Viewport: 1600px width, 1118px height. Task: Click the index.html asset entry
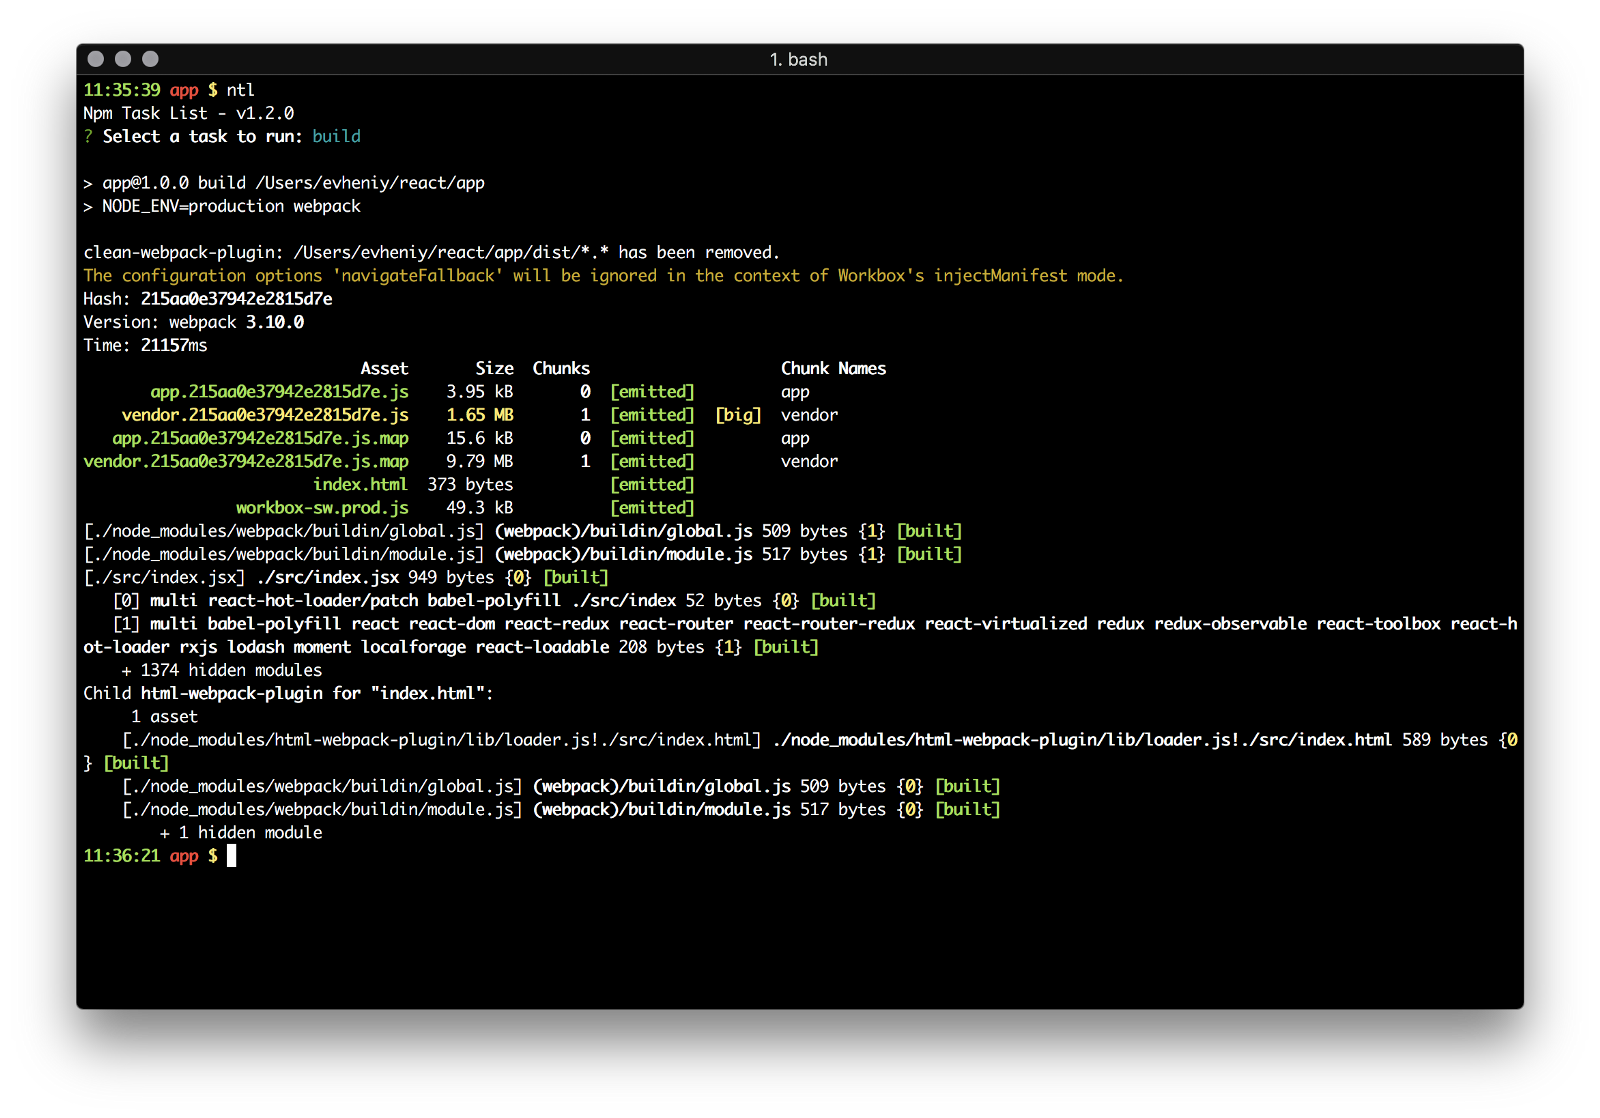(360, 484)
